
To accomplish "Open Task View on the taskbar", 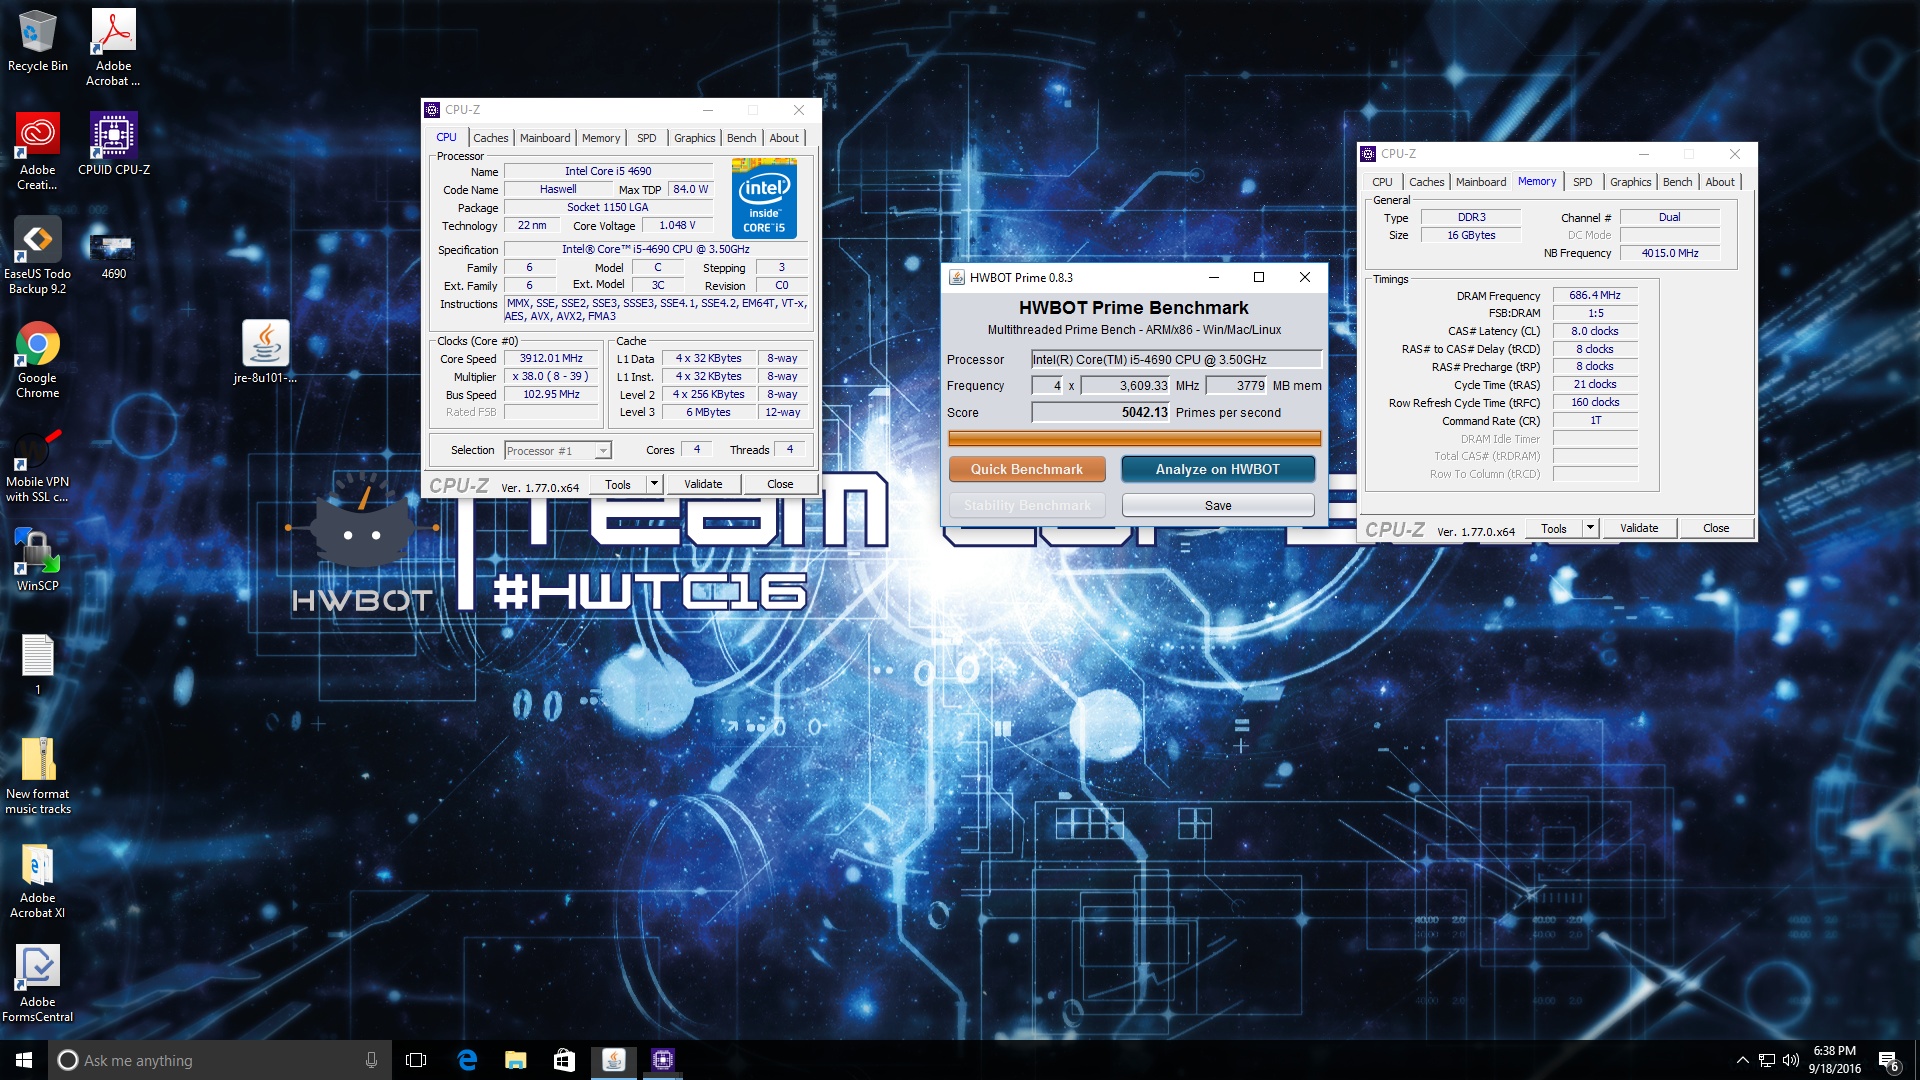I will pyautogui.click(x=416, y=1060).
